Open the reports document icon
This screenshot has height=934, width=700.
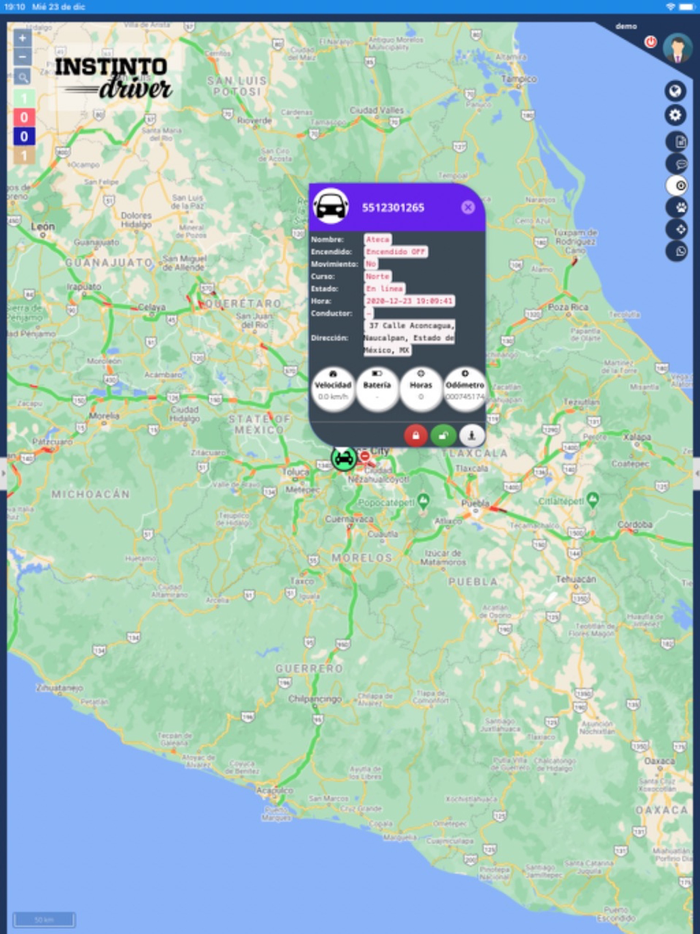point(677,142)
